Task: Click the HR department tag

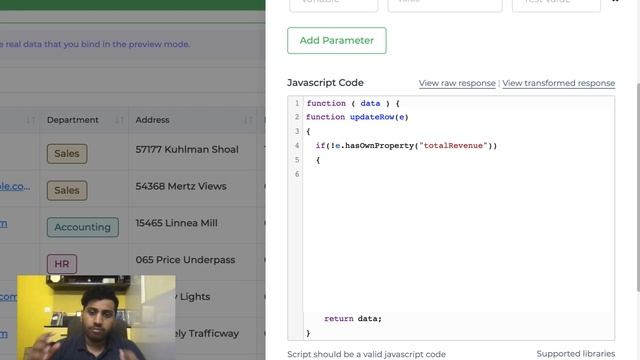Action: point(62,264)
